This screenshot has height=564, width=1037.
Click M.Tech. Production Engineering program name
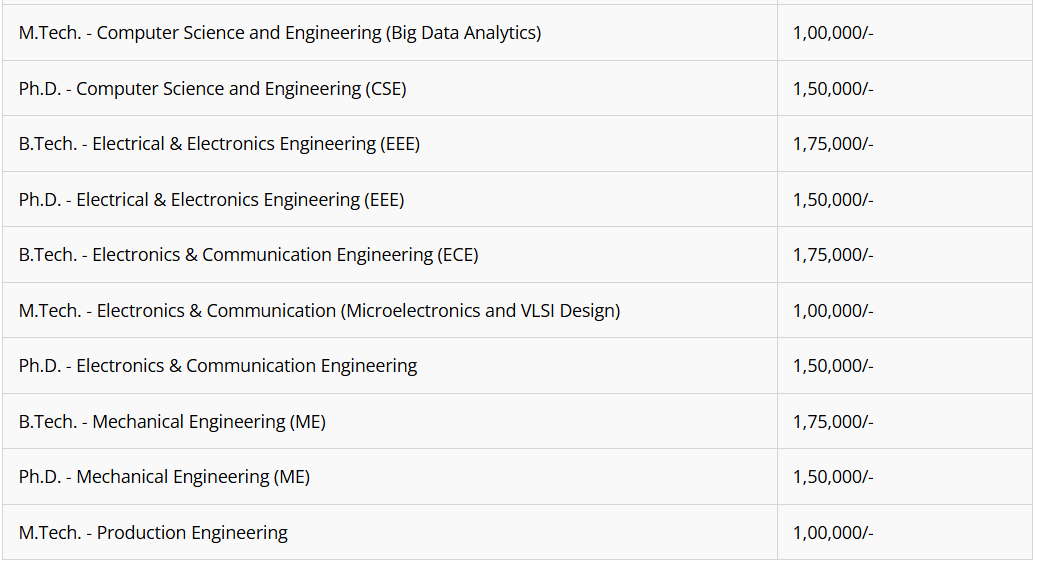(x=153, y=533)
